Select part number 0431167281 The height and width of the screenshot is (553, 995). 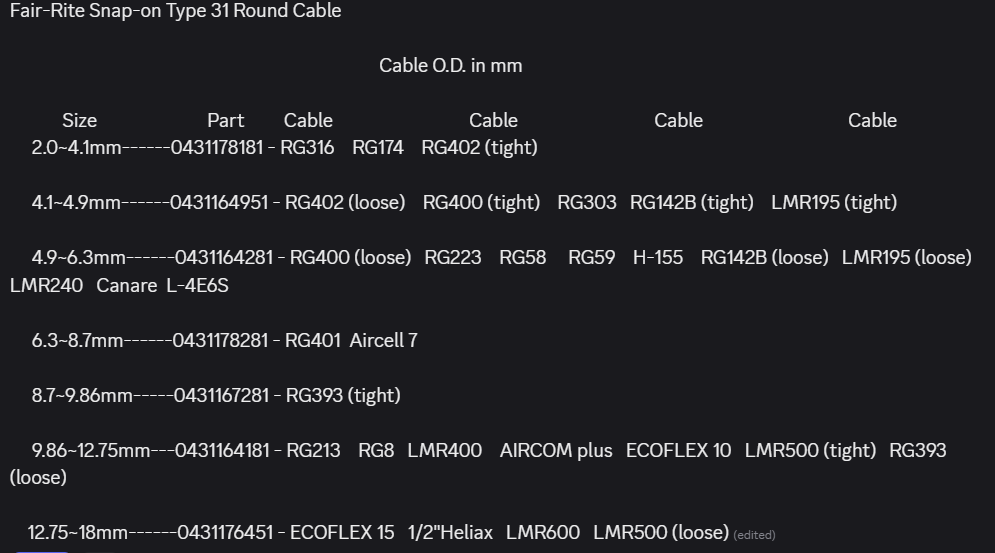221,396
